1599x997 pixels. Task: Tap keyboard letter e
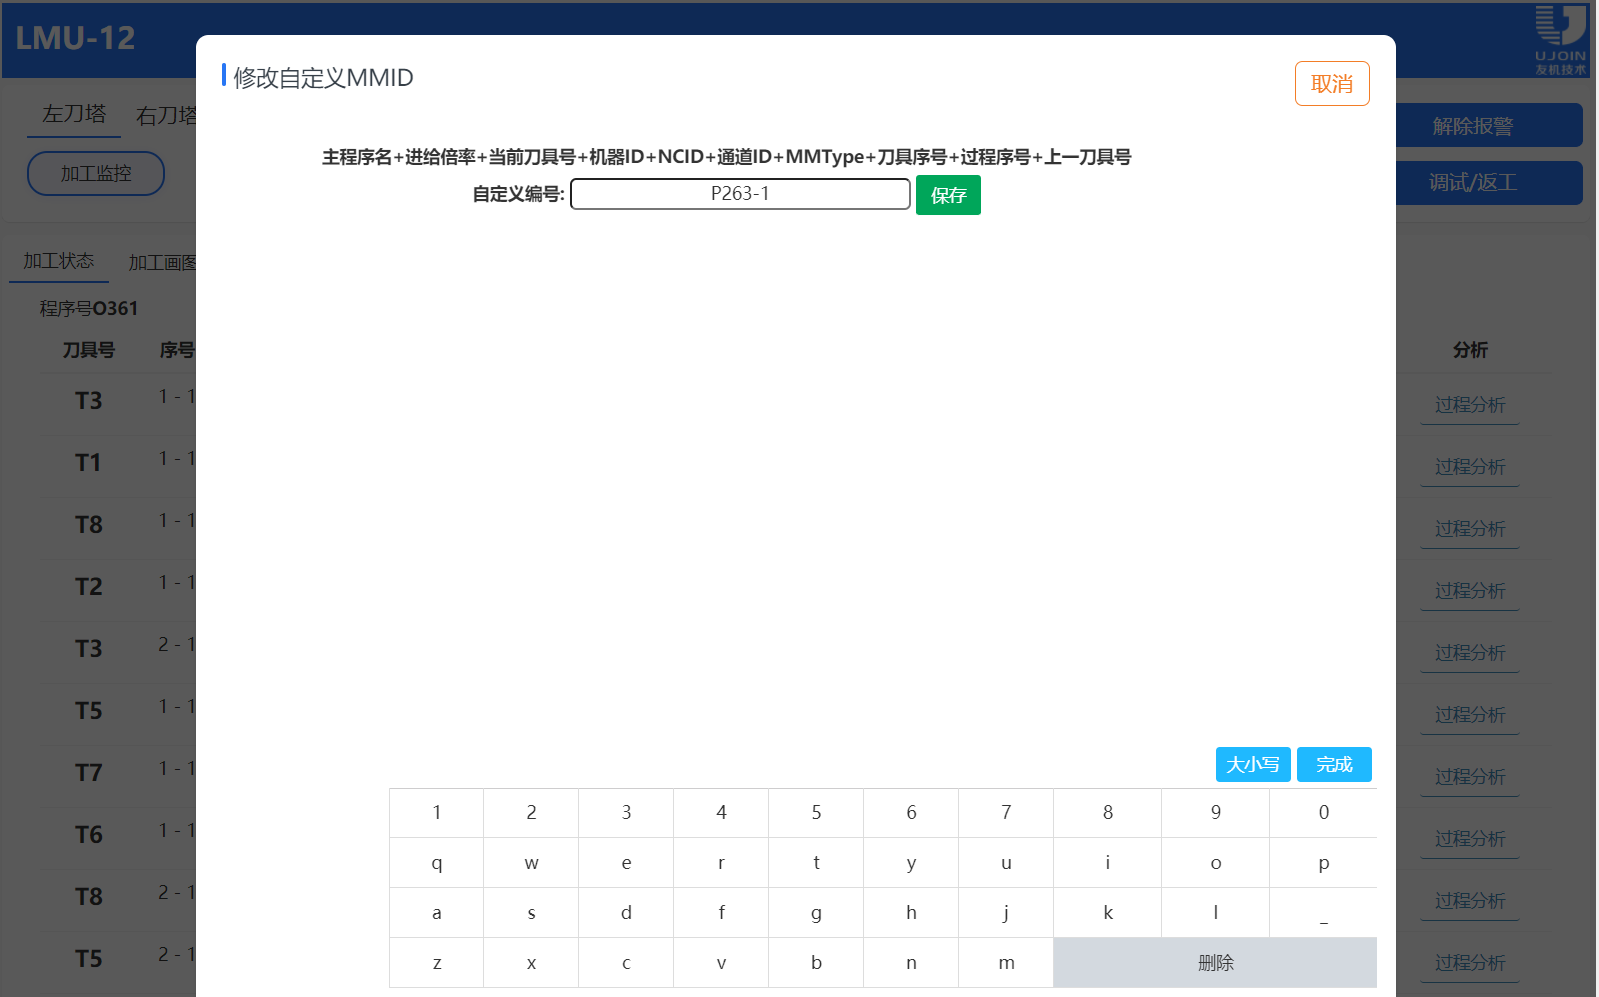[626, 863]
